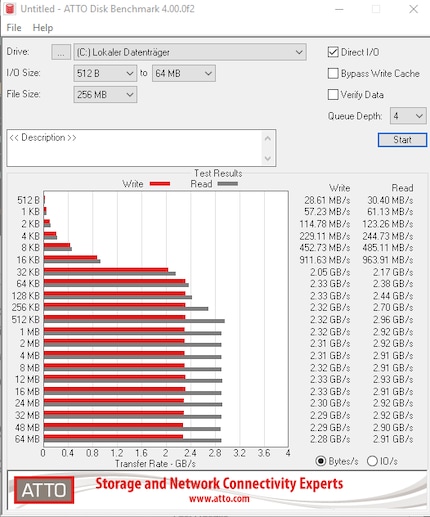Open the Help menu
430x517 pixels.
(x=43, y=28)
